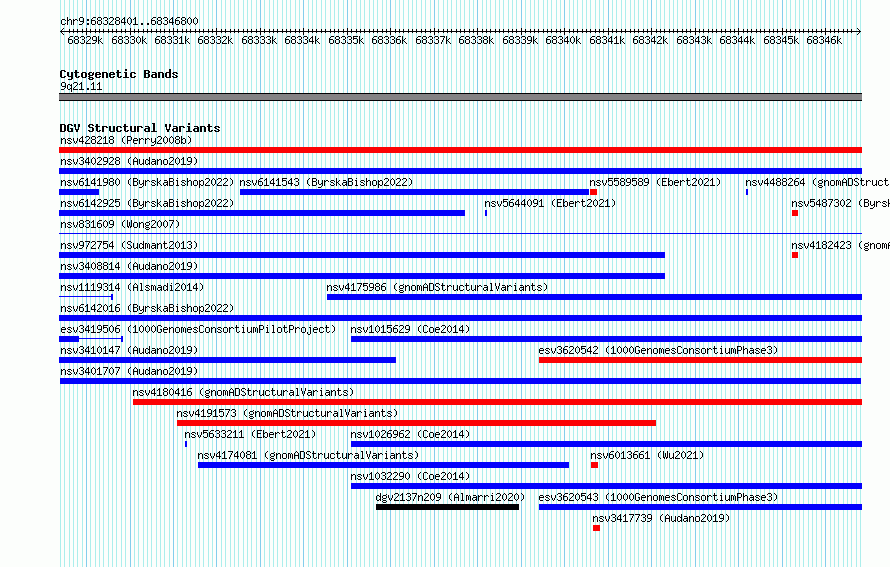Click the nsv972754 (Sudmant2013) label

coord(129,245)
